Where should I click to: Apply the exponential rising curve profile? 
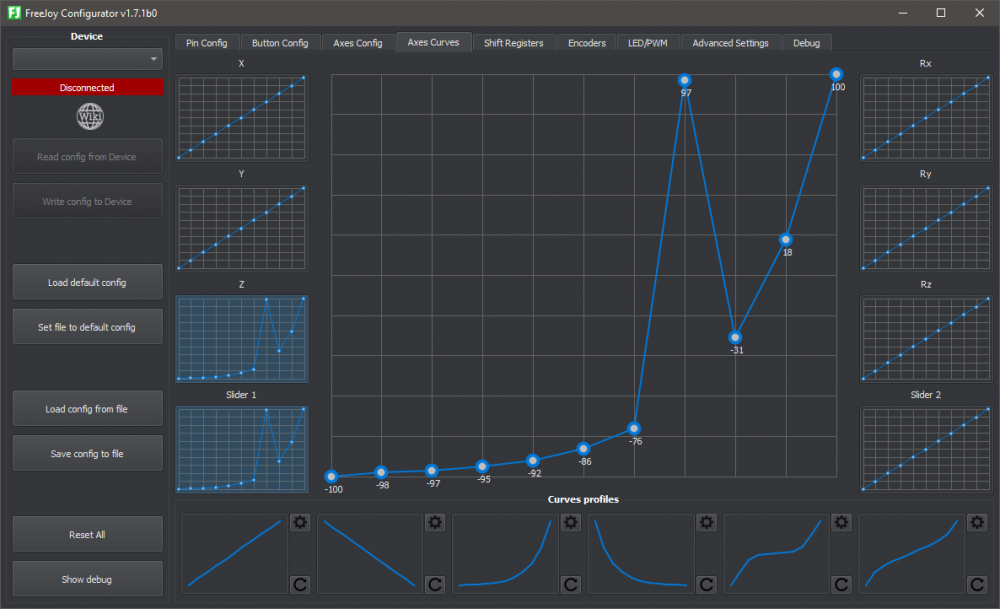click(506, 554)
